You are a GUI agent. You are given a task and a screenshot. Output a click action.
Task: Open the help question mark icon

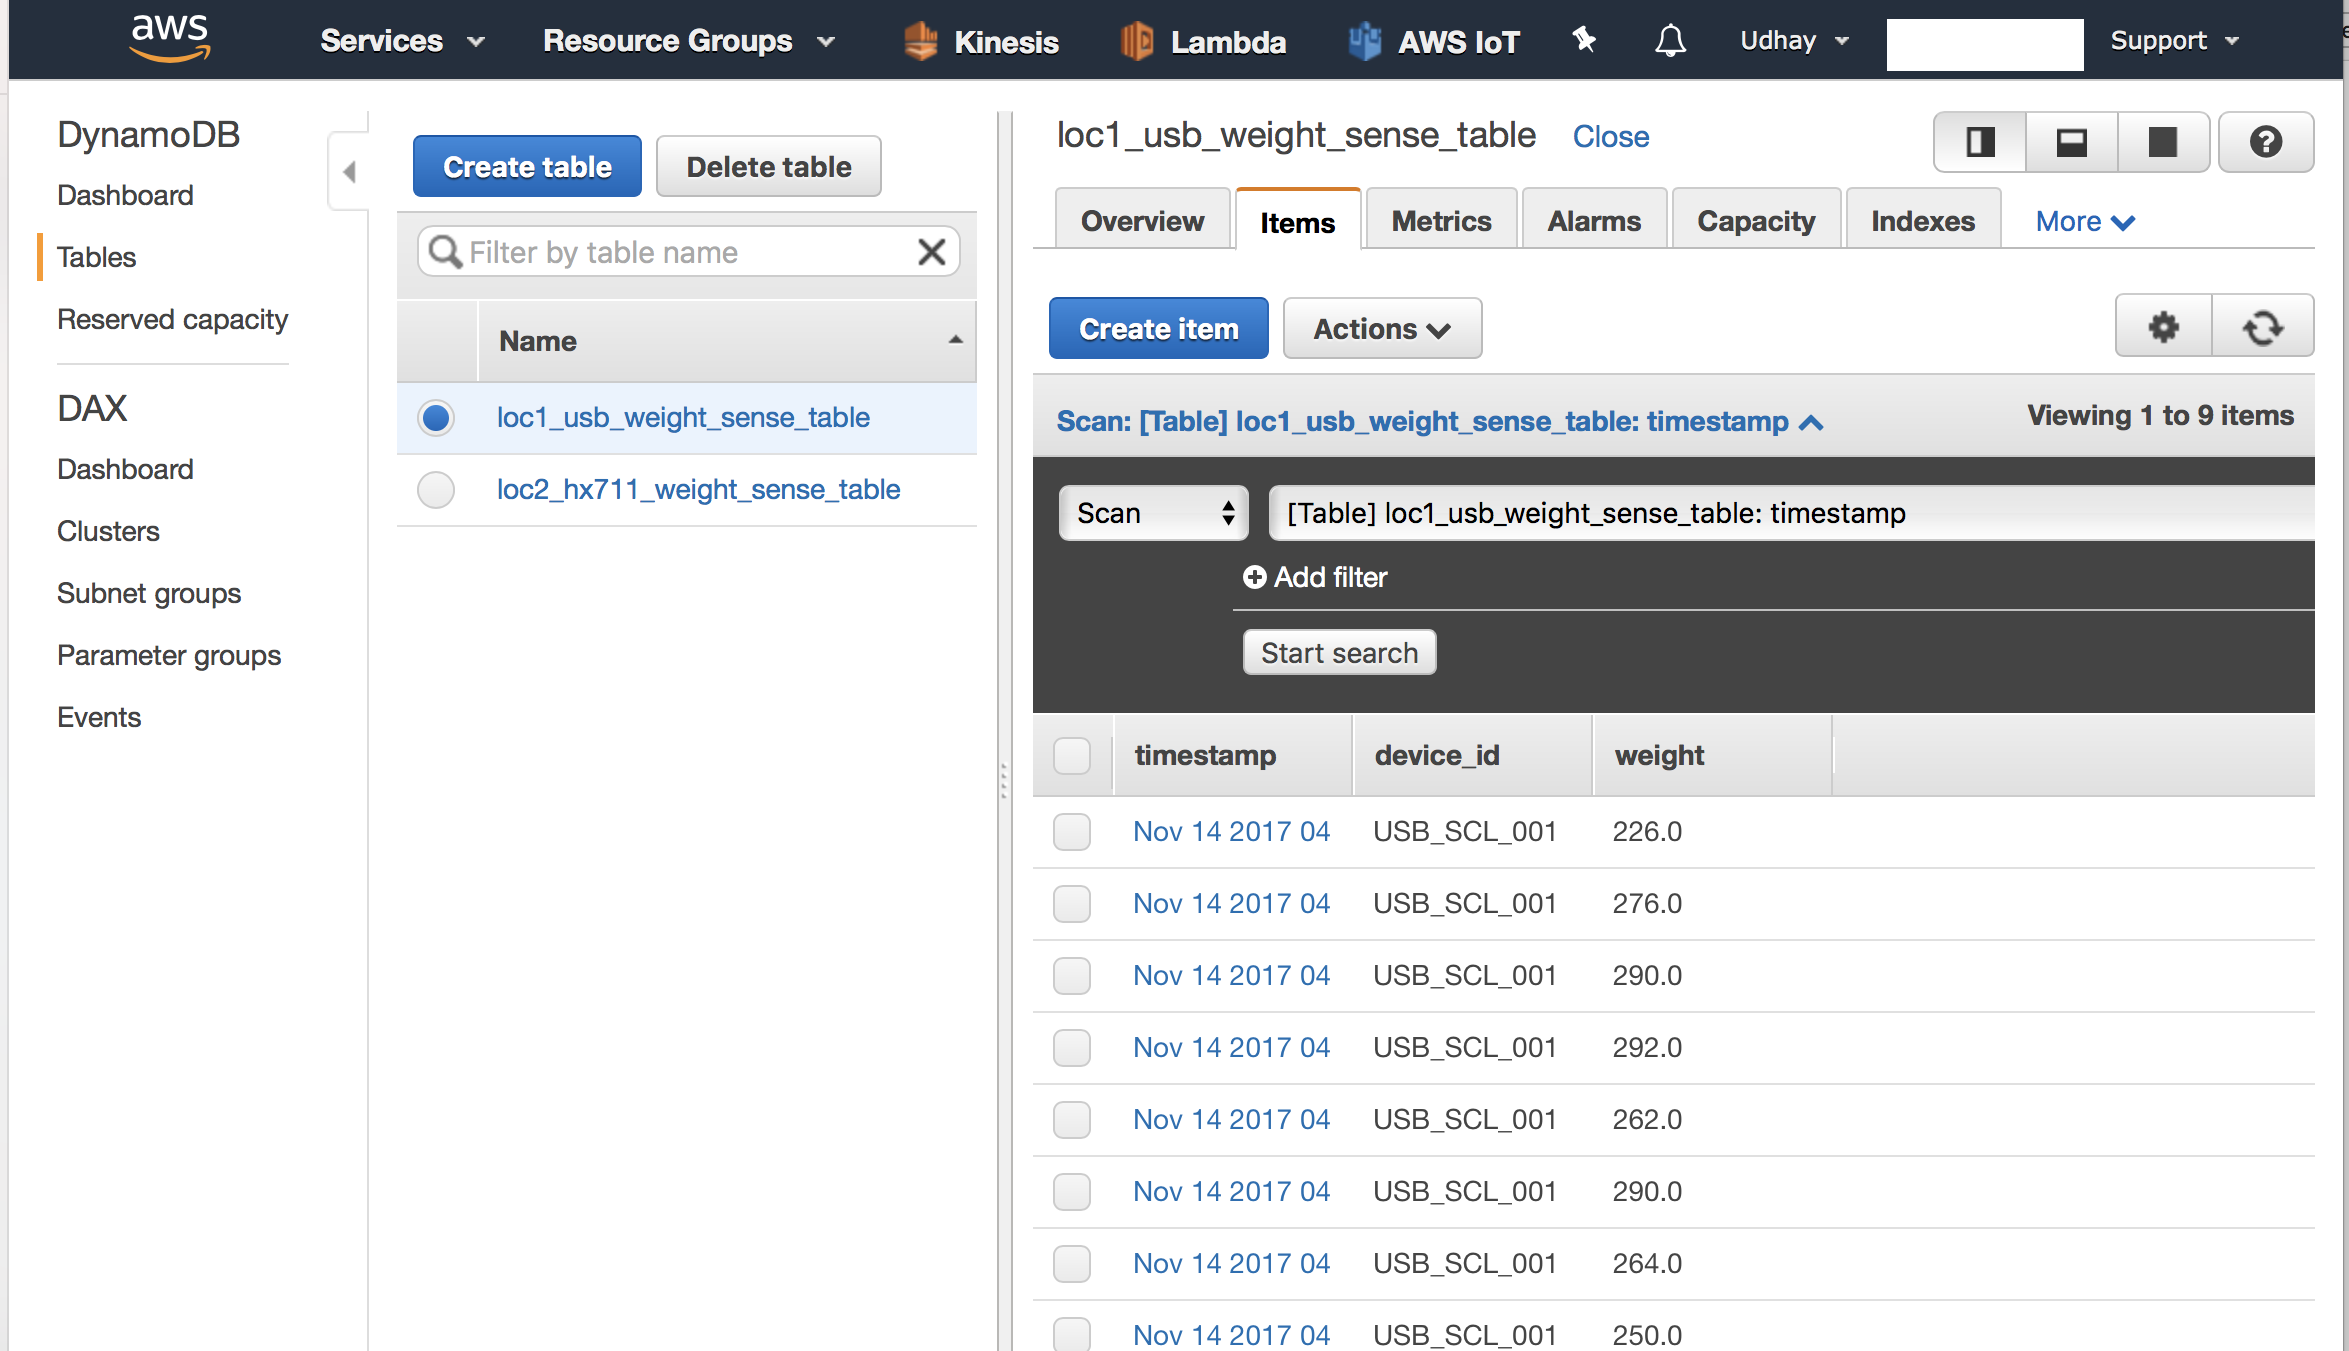(x=2265, y=142)
